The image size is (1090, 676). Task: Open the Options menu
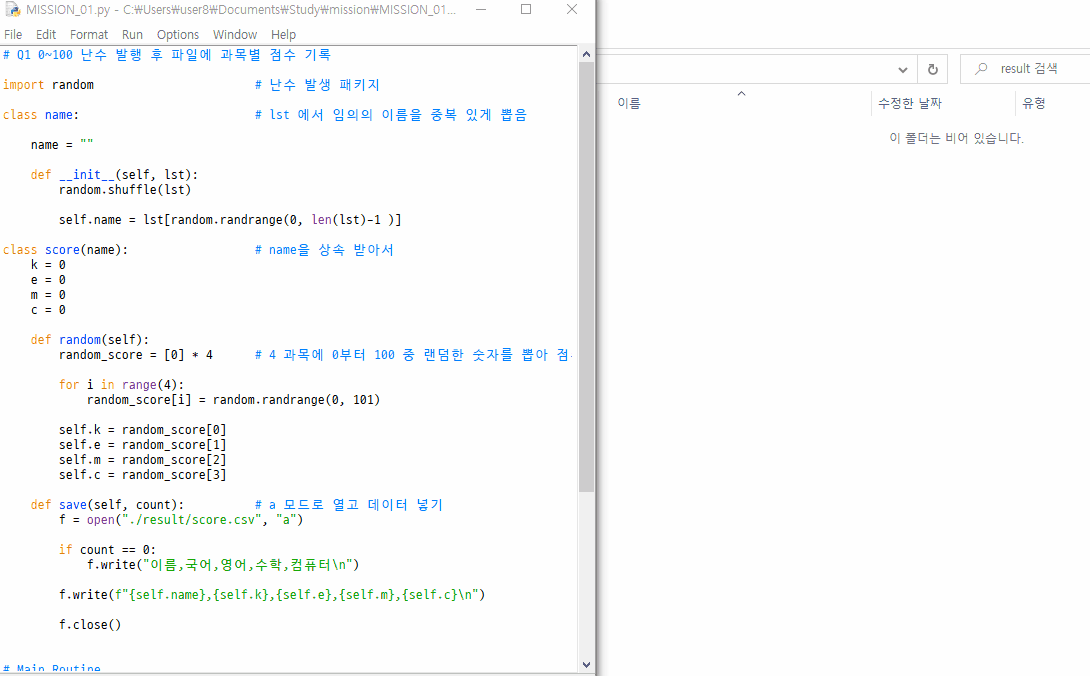(x=178, y=34)
